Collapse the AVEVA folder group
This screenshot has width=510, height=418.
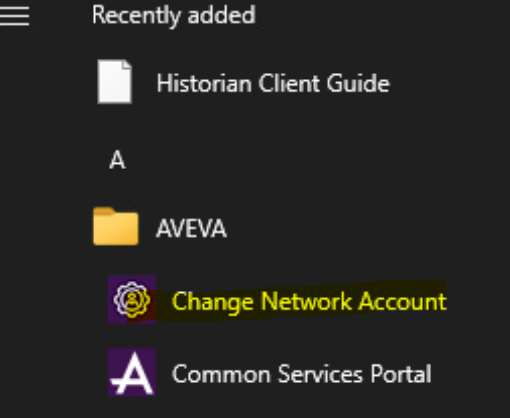pyautogui.click(x=160, y=227)
